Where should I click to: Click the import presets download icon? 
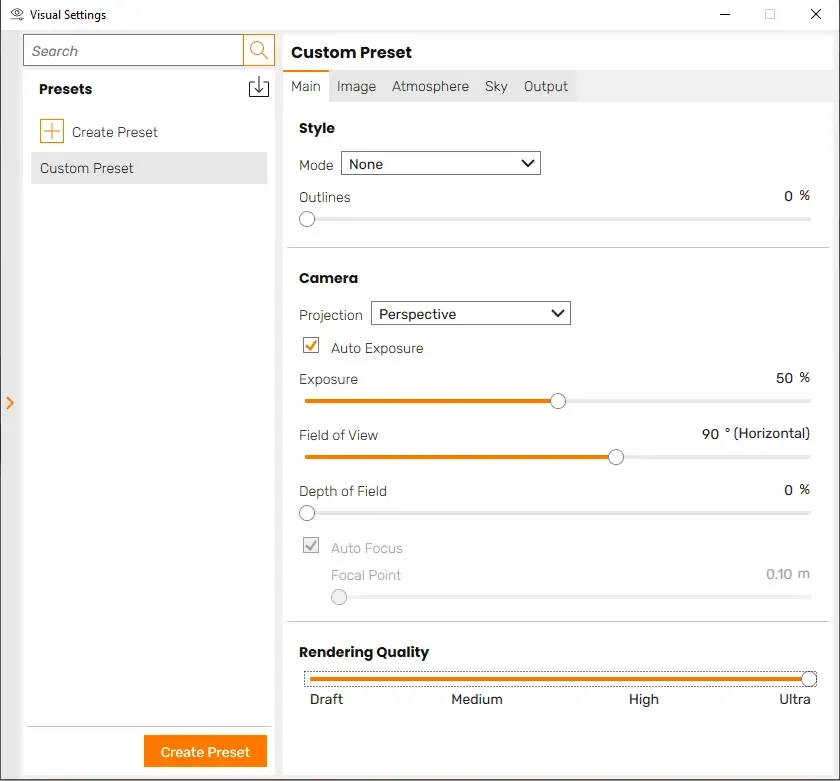[258, 88]
